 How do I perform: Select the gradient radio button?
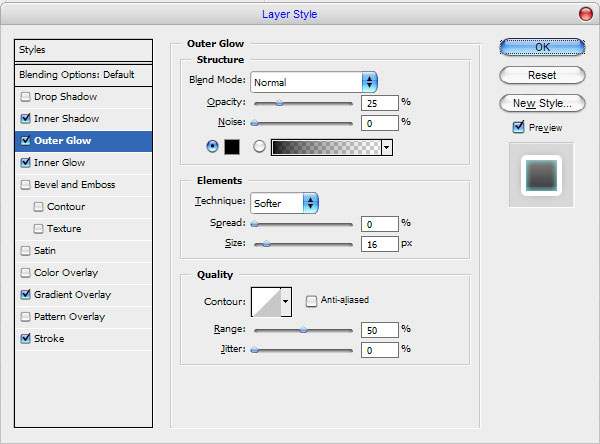(259, 147)
